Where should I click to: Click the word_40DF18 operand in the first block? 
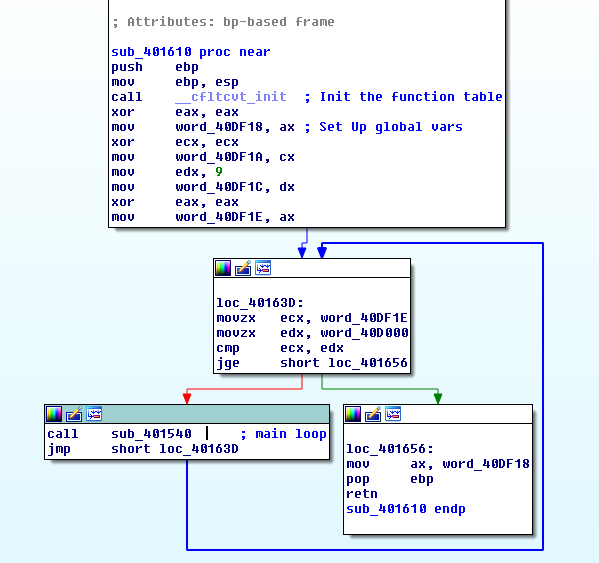pyautogui.click(x=219, y=127)
